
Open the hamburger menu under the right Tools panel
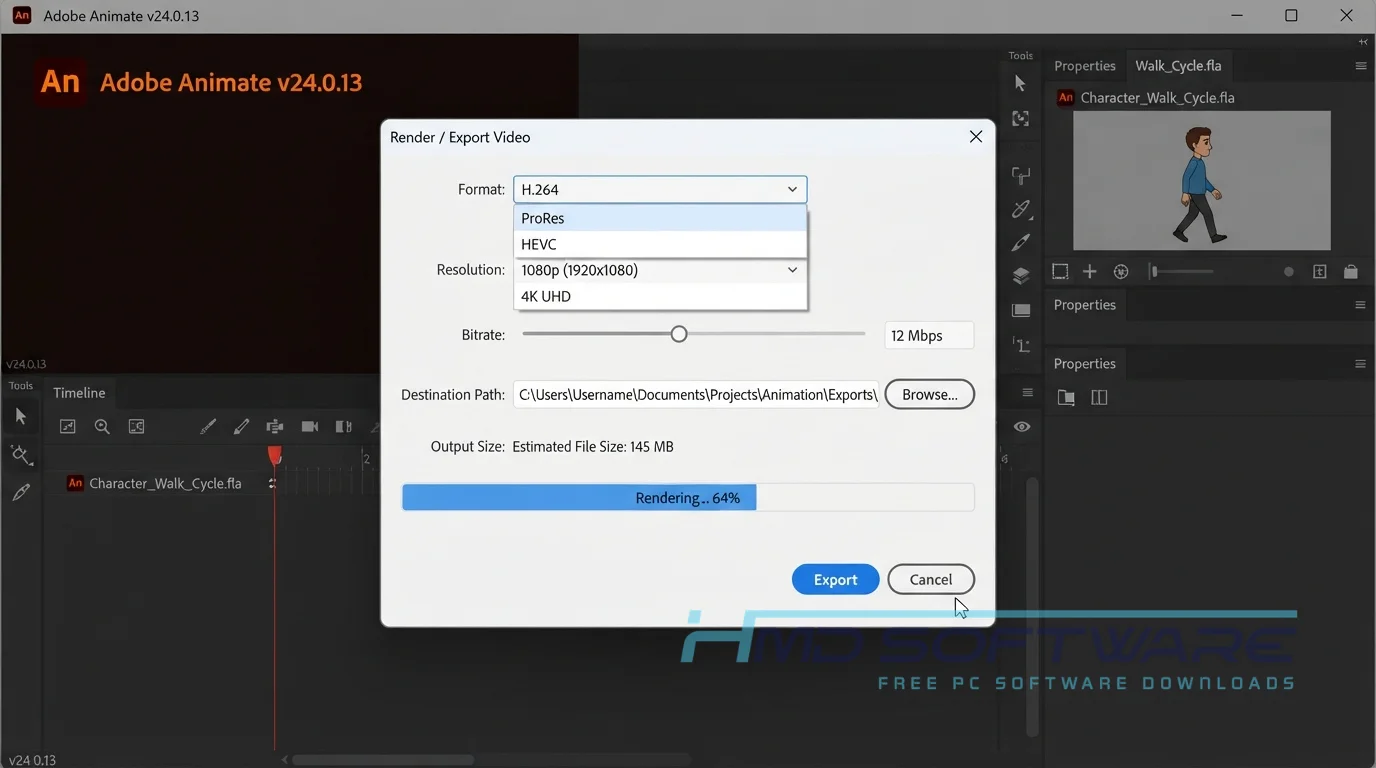(x=1027, y=392)
